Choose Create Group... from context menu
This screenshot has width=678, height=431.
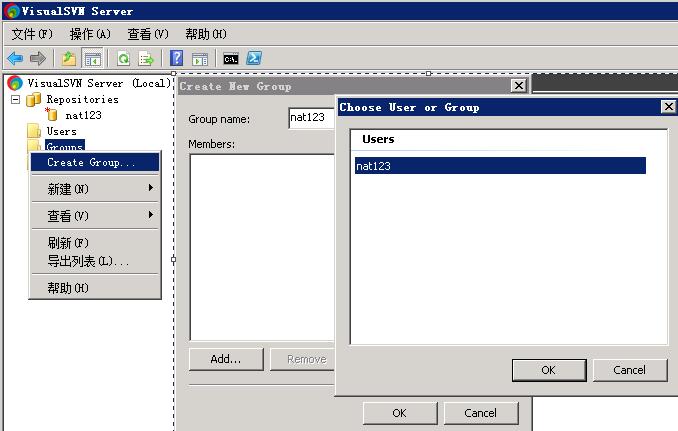90,162
